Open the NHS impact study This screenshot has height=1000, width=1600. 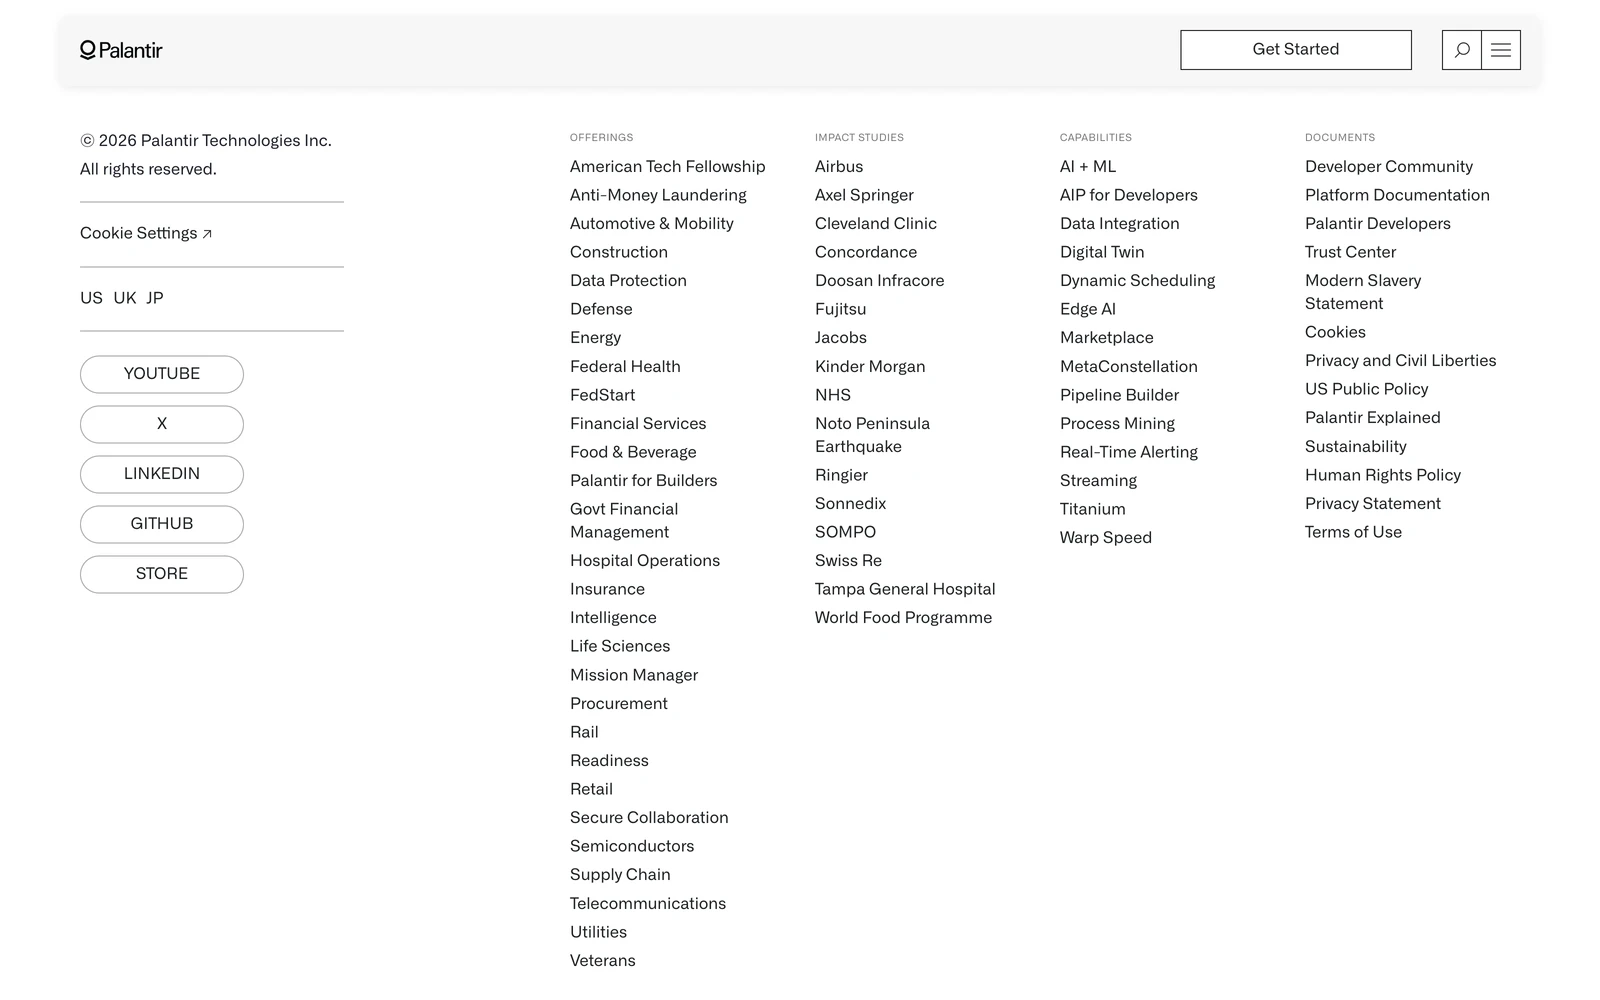833,395
